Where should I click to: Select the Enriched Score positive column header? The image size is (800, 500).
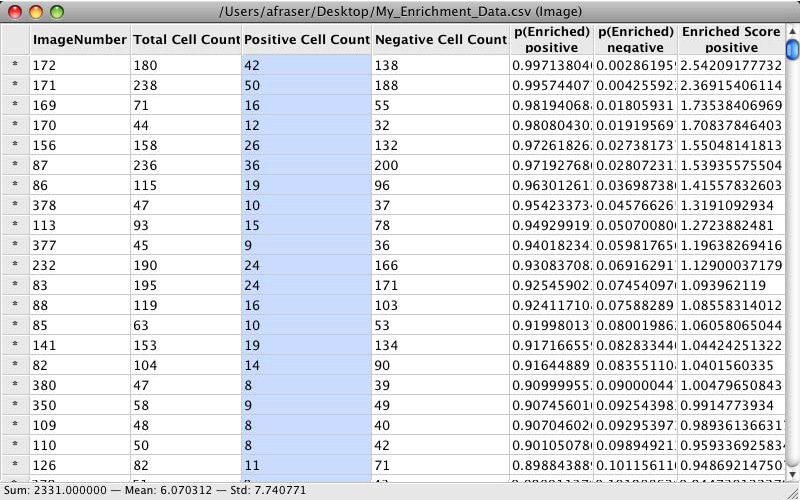click(731, 40)
